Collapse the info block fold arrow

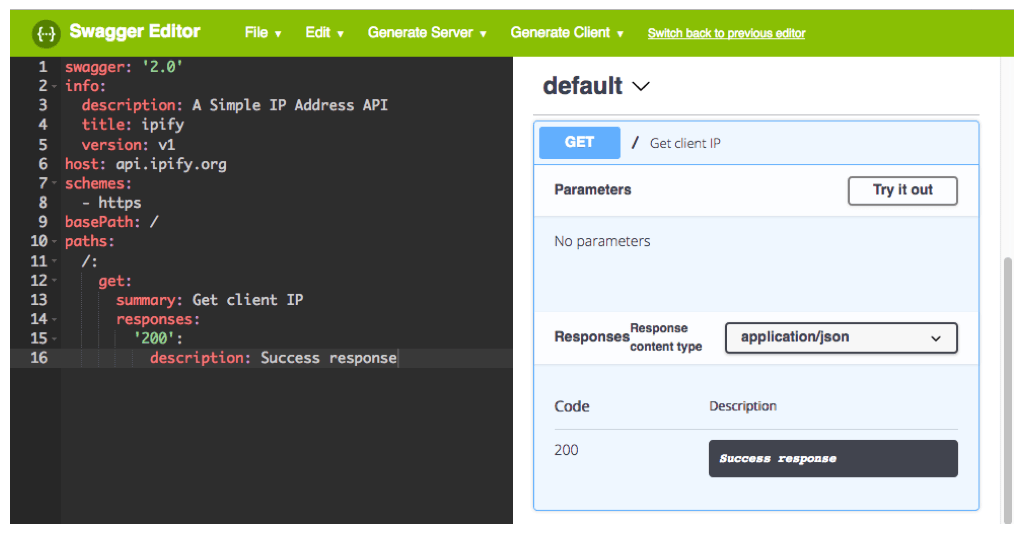[54, 87]
